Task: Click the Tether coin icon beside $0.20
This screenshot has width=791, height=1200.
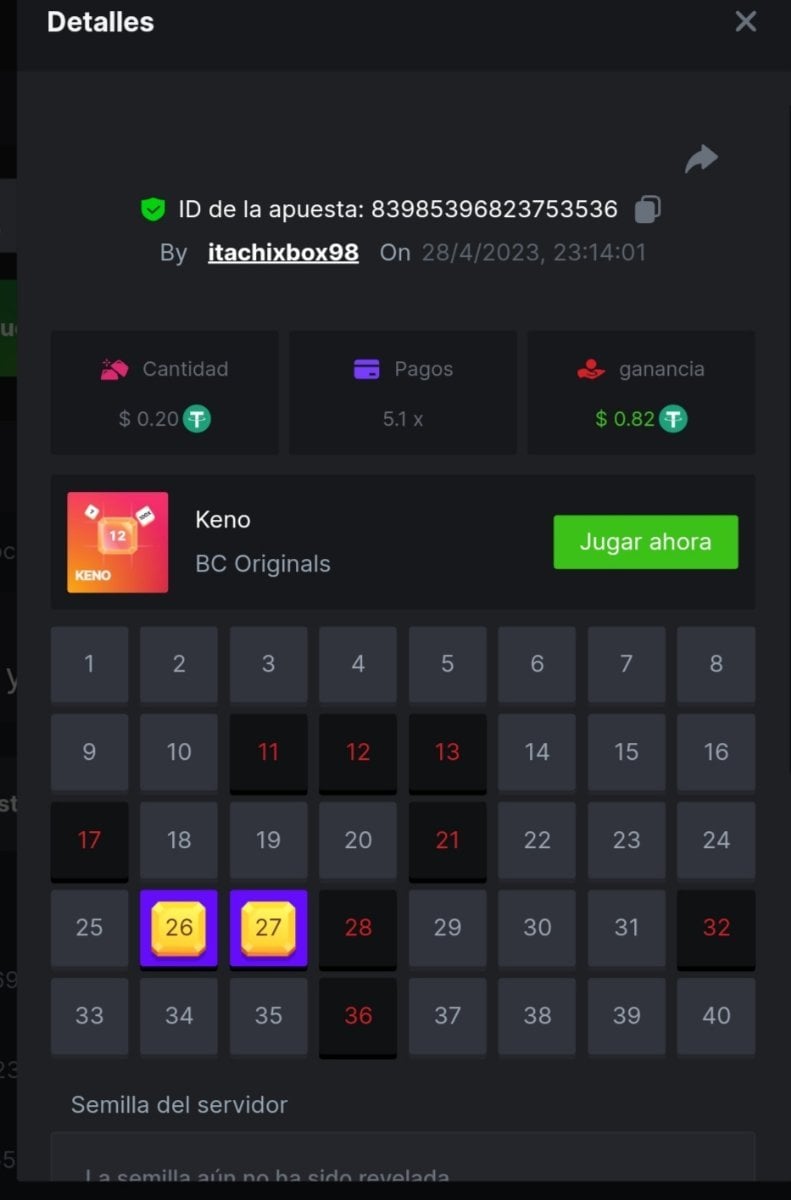Action: click(197, 419)
